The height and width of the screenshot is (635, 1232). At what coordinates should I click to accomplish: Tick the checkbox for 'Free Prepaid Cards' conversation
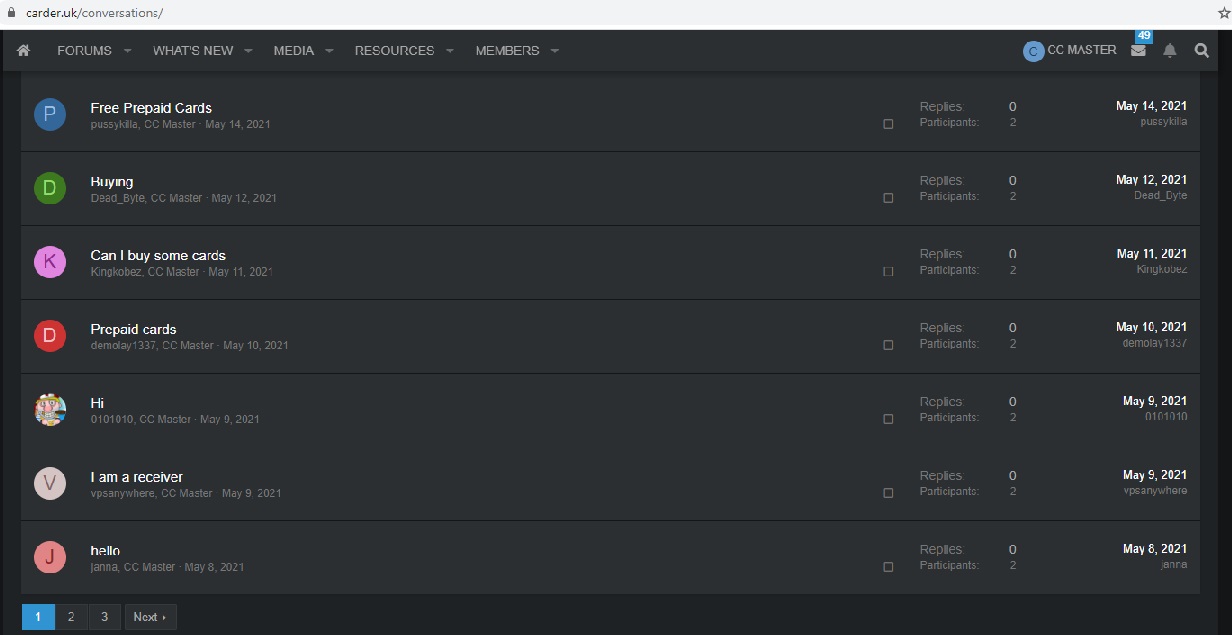888,124
